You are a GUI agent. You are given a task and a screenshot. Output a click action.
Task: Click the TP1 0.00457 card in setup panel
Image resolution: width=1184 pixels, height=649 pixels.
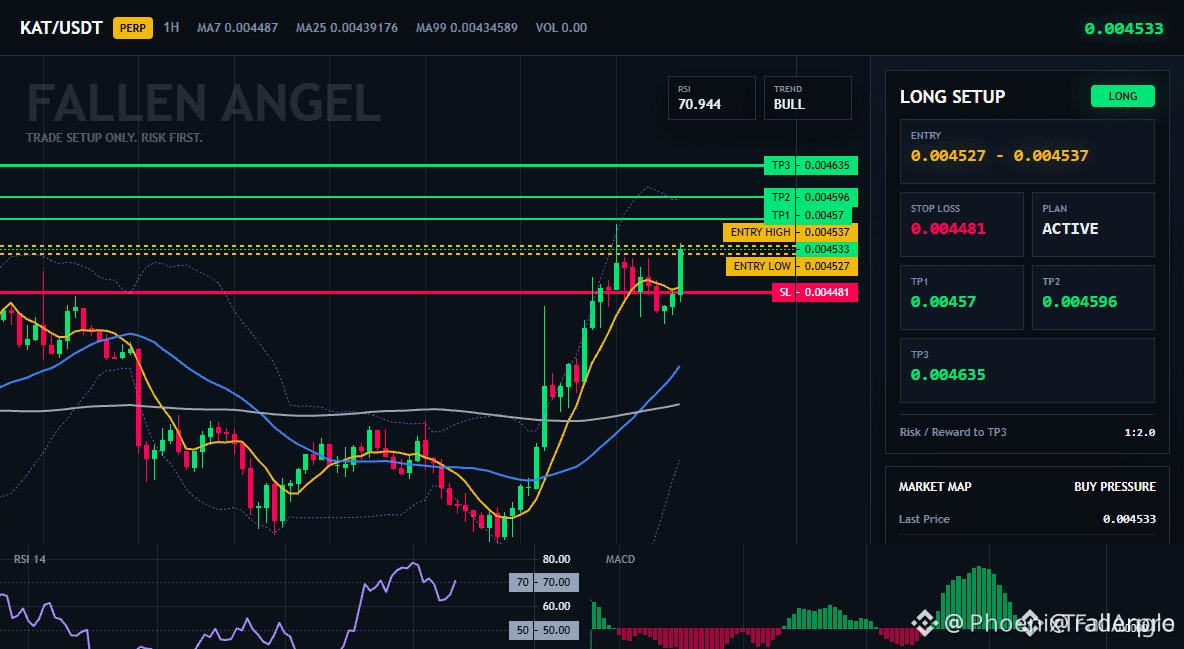pyautogui.click(x=961, y=296)
